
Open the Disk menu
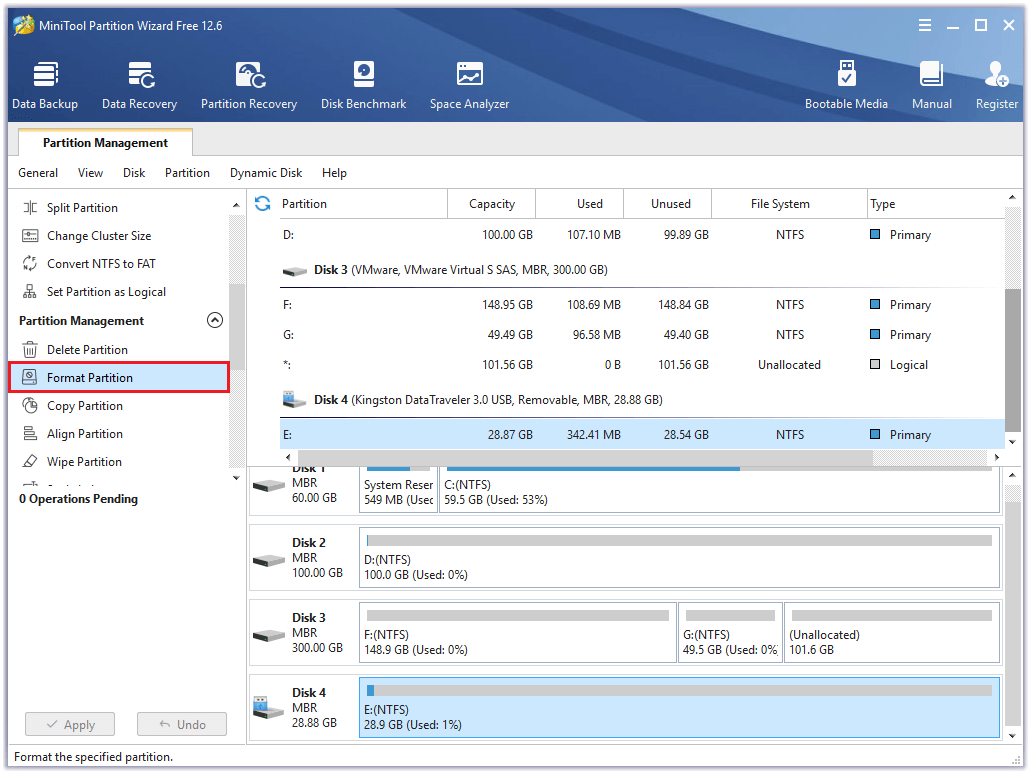pos(134,173)
